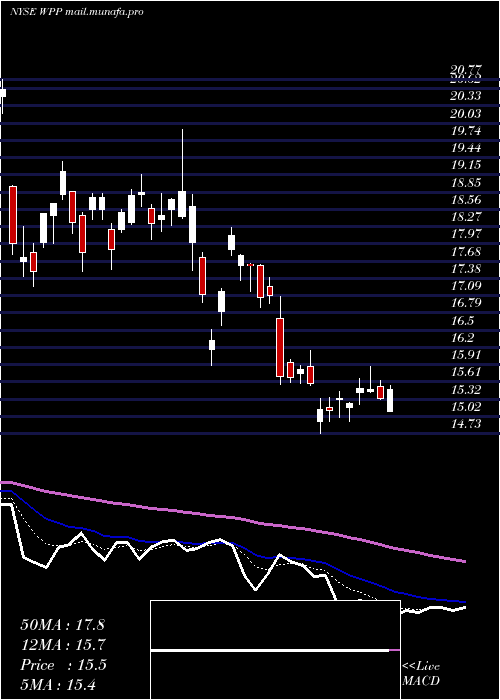Image resolution: width=500 pixels, height=700 pixels.
Task: Click the large red candlestick dropping to 15.61
Action: tap(280, 346)
